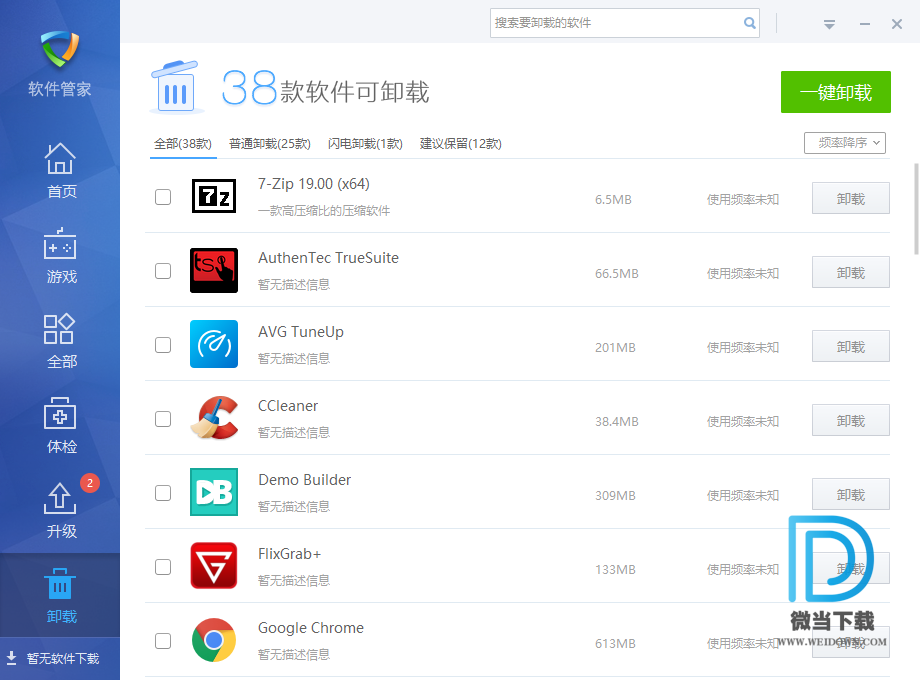Tick the Google Chrome checkbox

point(163,641)
